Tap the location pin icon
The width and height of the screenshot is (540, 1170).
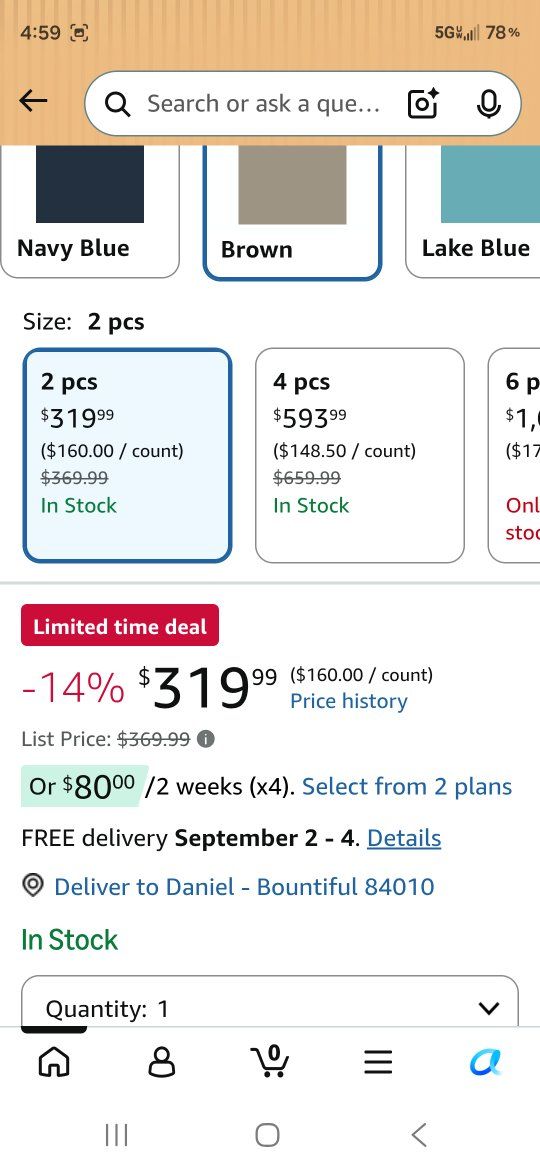tap(33, 886)
